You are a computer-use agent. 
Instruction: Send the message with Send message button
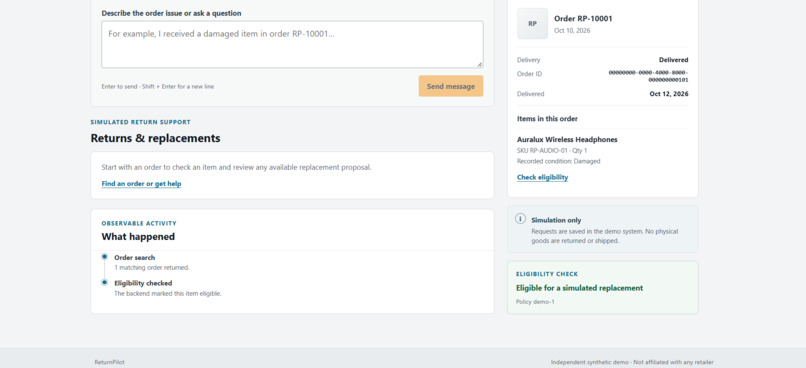tap(451, 86)
